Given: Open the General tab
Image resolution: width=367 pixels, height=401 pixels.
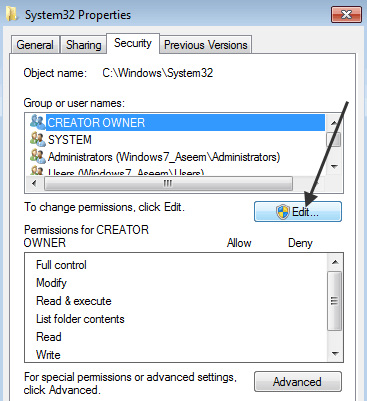Looking at the screenshot, I should point(35,45).
